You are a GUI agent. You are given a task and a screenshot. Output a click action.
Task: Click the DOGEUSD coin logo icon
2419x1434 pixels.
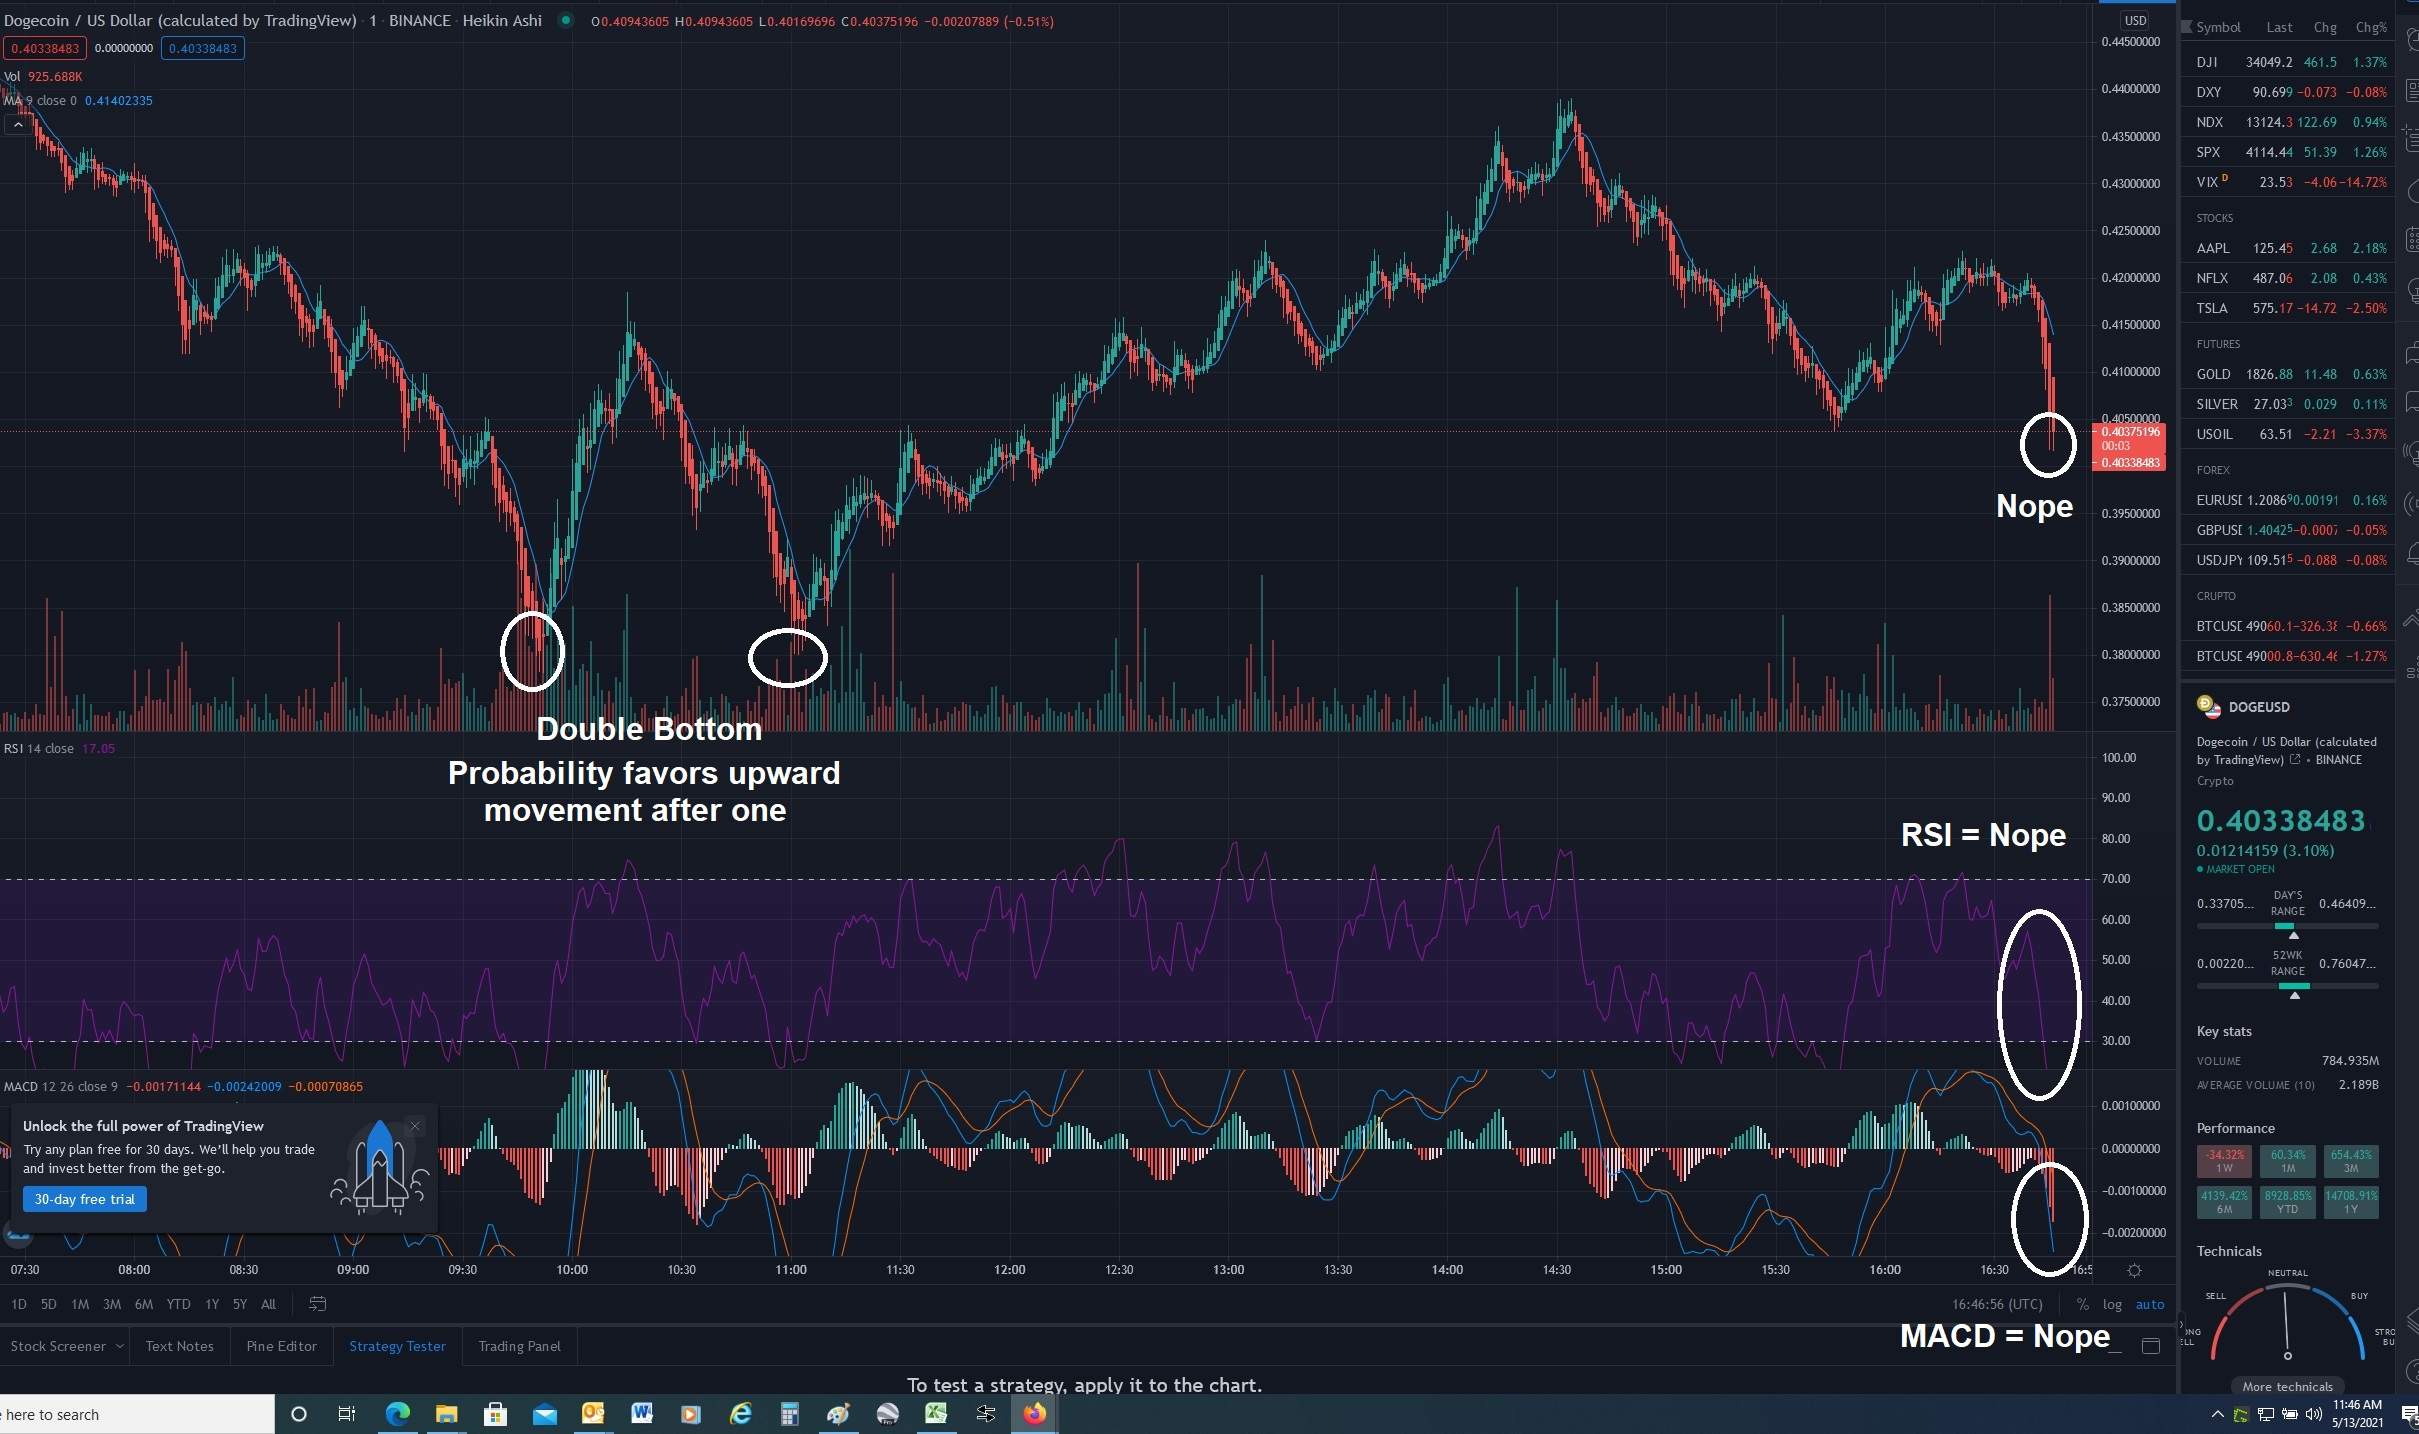[x=2207, y=706]
